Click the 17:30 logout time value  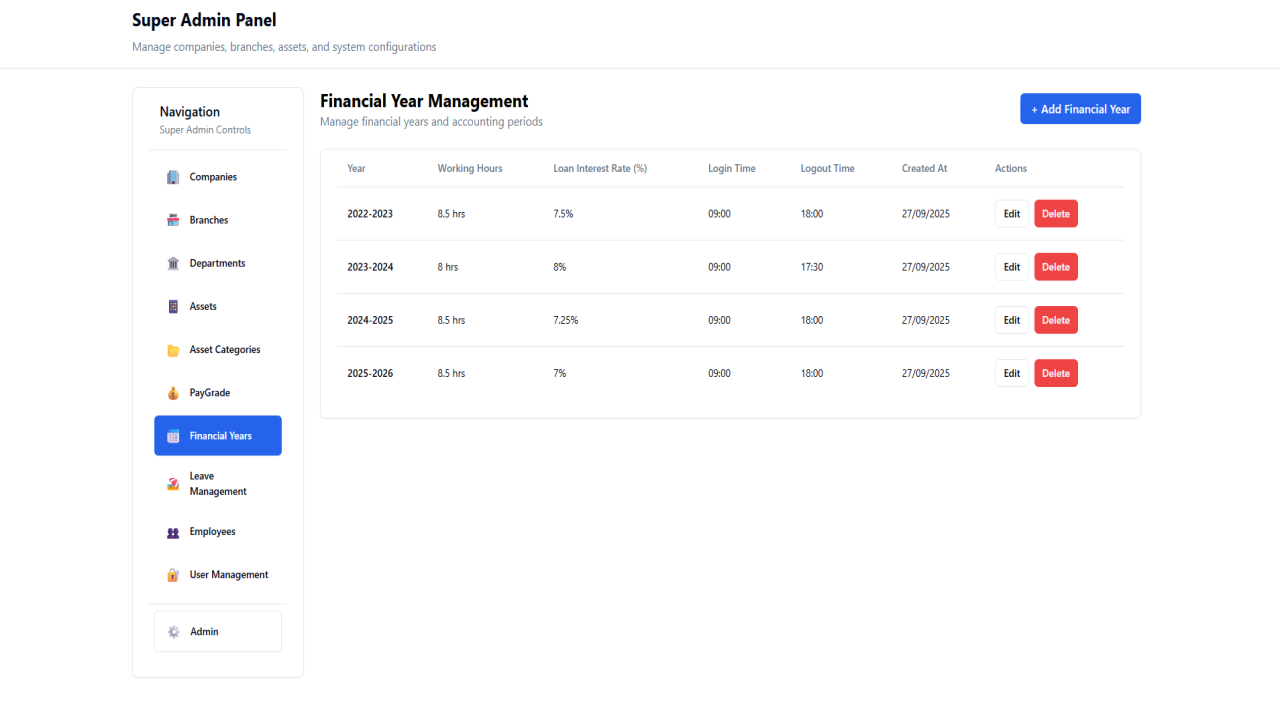pyautogui.click(x=812, y=267)
